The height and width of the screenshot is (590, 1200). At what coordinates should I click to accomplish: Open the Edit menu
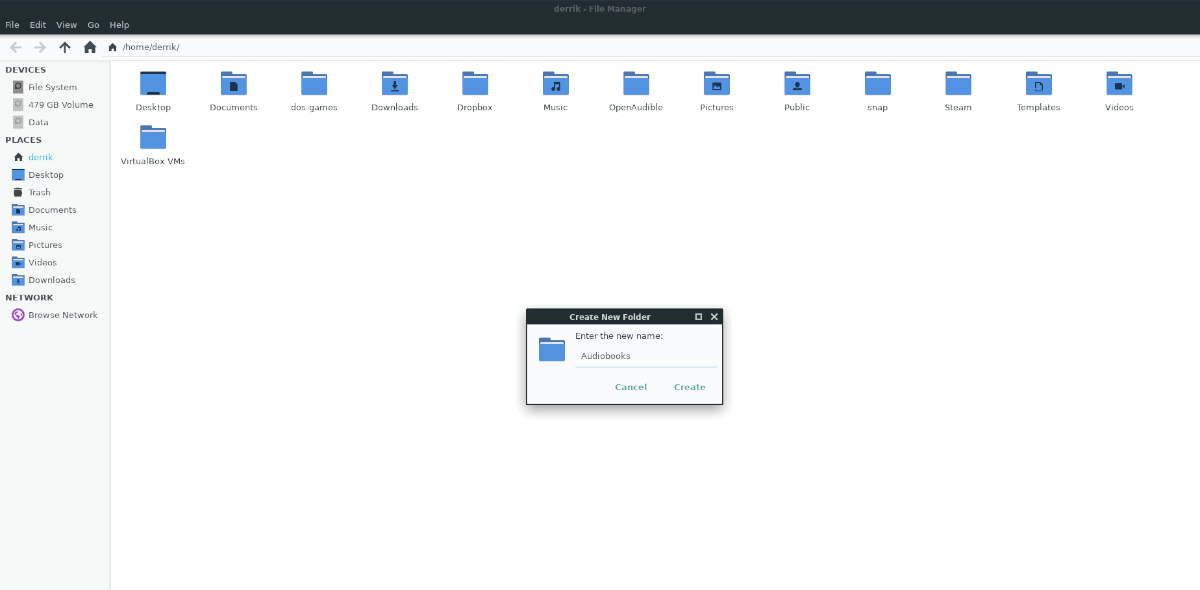(38, 24)
